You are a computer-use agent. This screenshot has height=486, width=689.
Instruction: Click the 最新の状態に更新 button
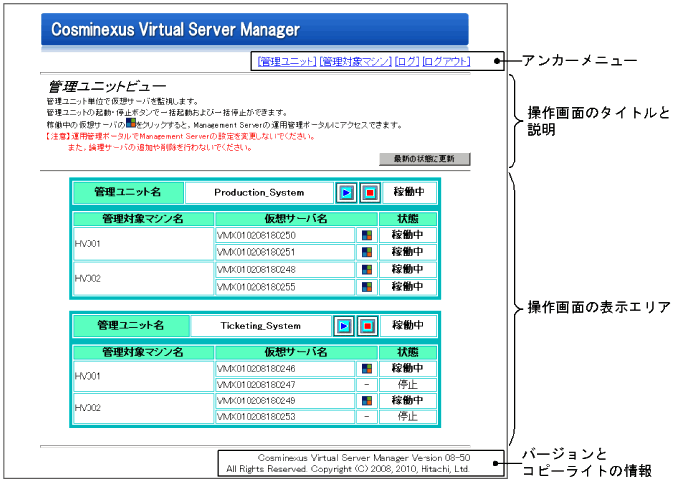424,159
